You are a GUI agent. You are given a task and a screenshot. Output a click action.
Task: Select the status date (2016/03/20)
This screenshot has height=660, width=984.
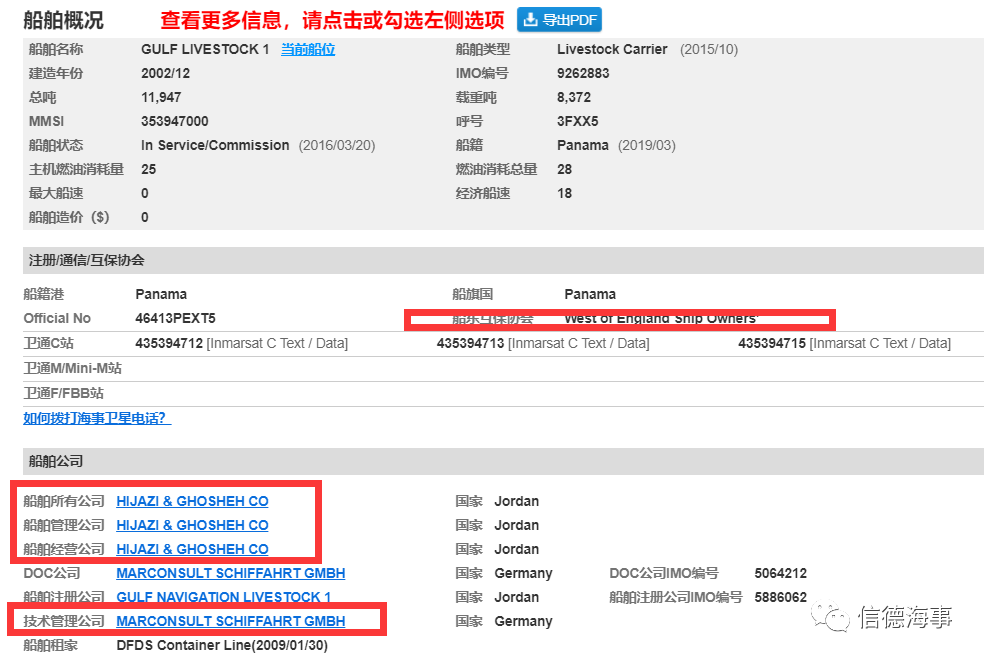point(337,146)
